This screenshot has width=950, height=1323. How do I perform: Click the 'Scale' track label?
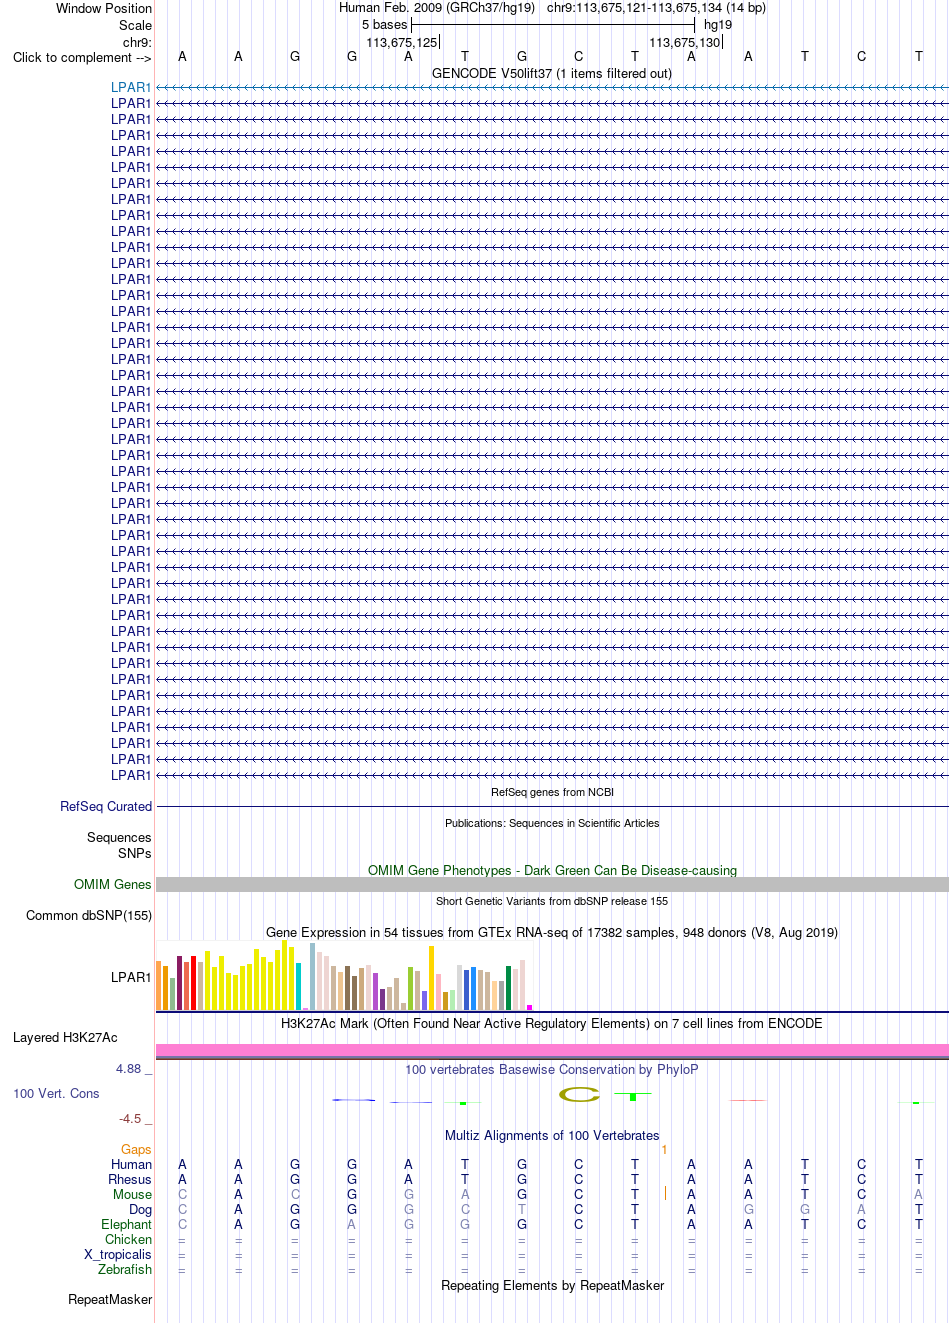click(136, 25)
